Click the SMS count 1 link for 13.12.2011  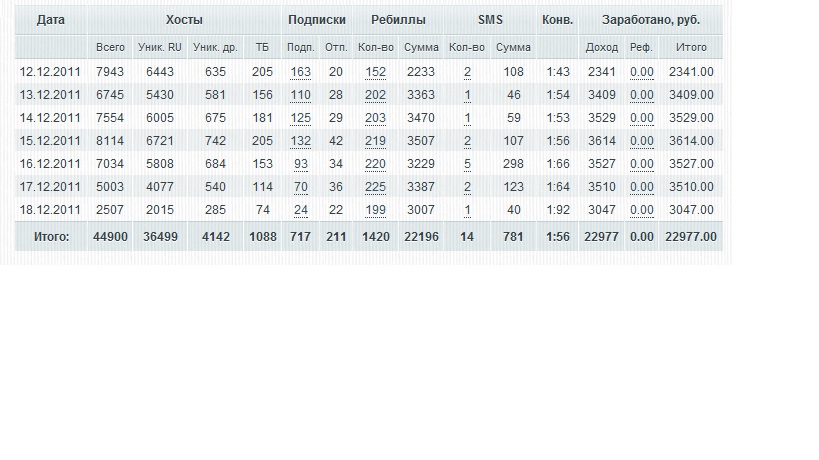point(467,95)
